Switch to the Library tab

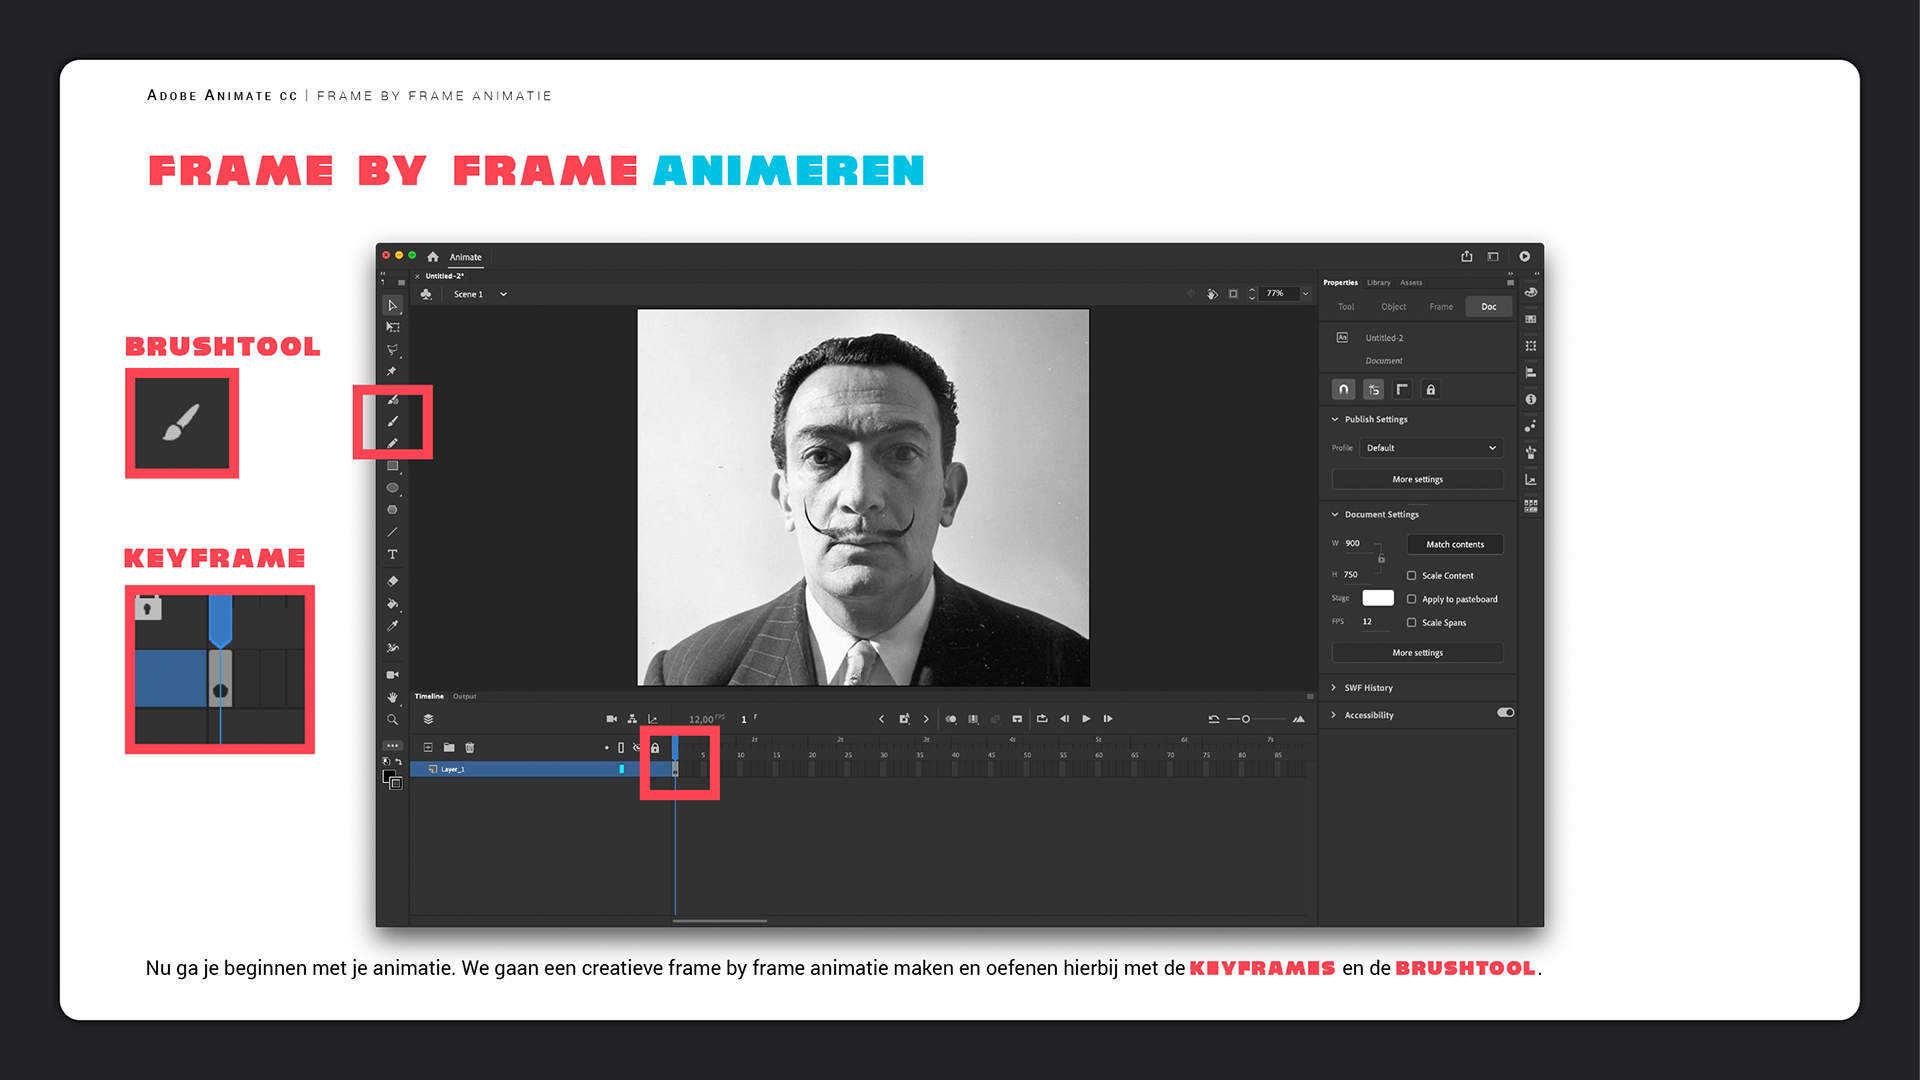[x=1378, y=282]
